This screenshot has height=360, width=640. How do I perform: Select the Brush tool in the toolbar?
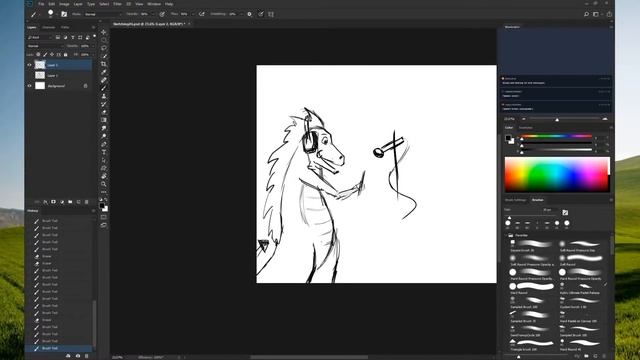pyautogui.click(x=104, y=88)
